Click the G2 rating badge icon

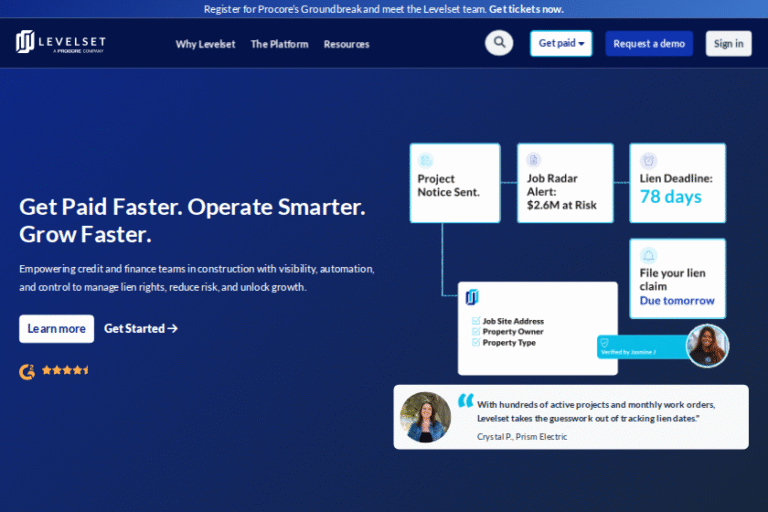click(x=27, y=371)
